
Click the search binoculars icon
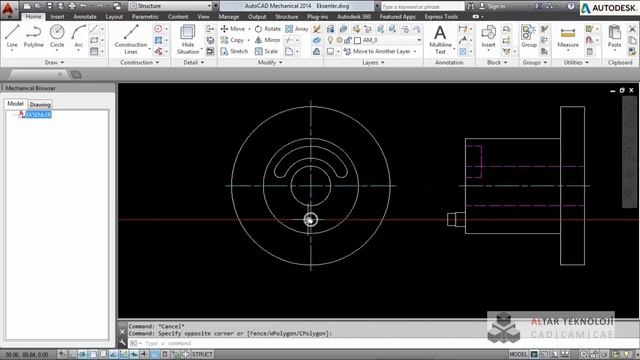[471, 6]
